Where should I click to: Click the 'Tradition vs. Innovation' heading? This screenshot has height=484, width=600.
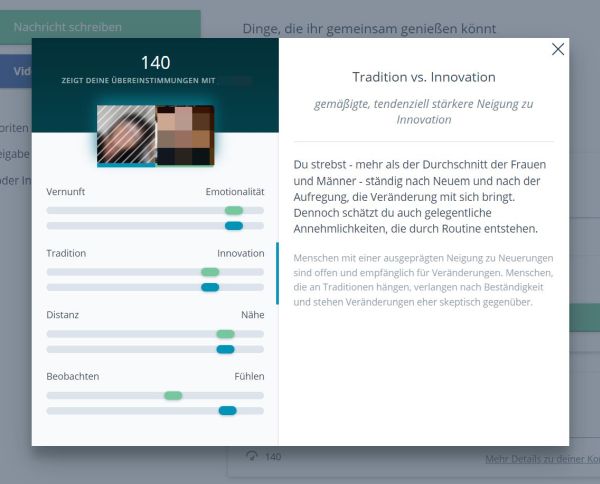424,77
